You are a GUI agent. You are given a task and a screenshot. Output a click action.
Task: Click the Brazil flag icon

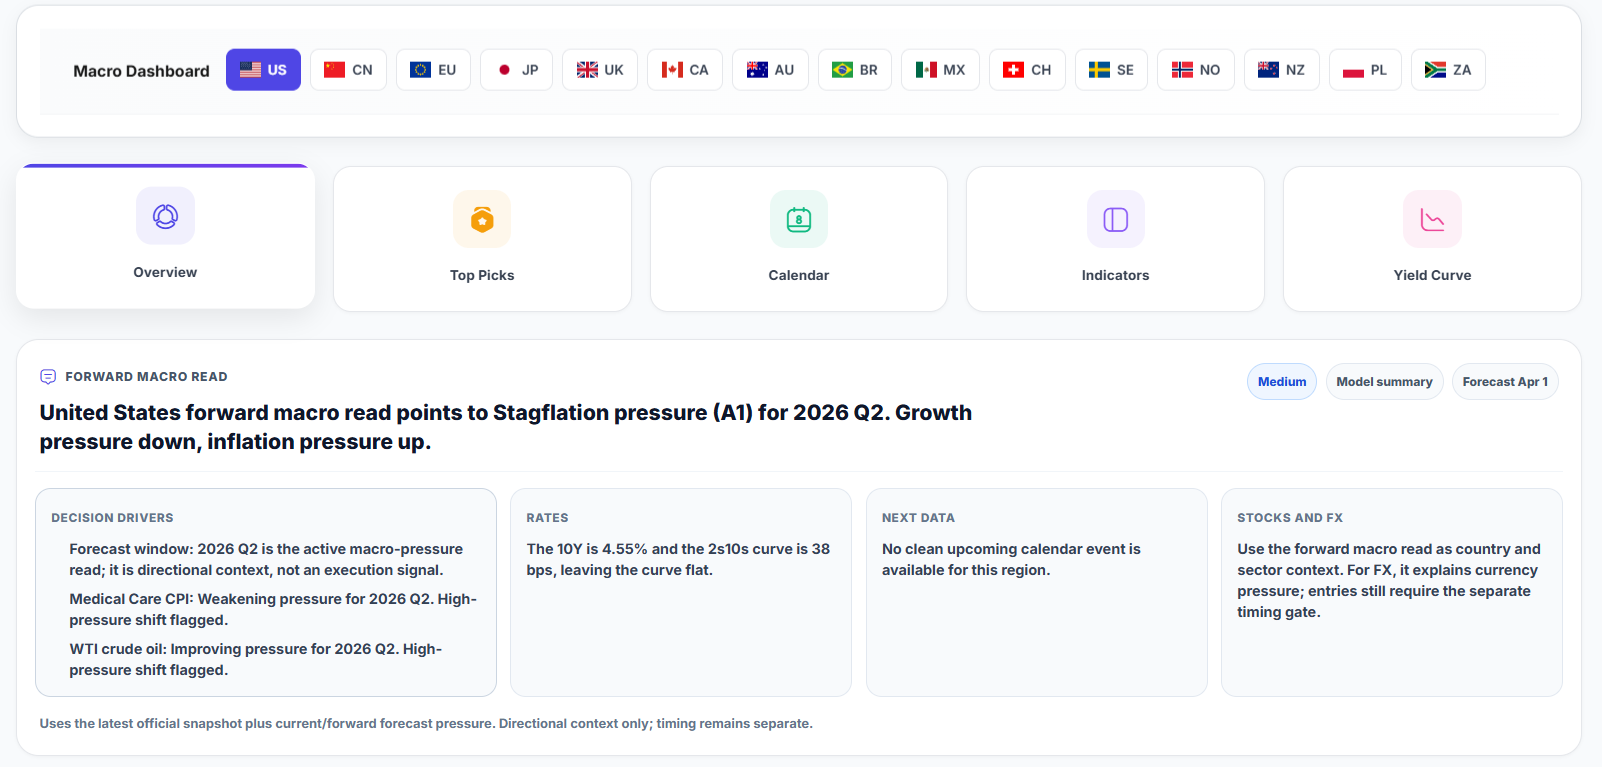[x=842, y=70]
